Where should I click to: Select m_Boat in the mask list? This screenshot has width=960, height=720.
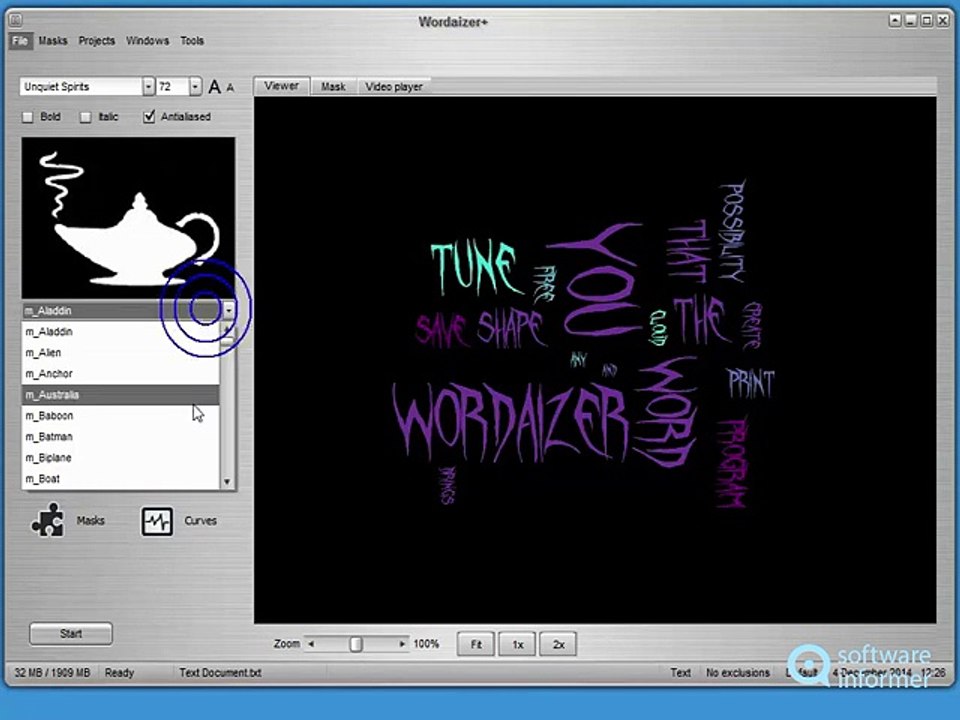point(121,479)
